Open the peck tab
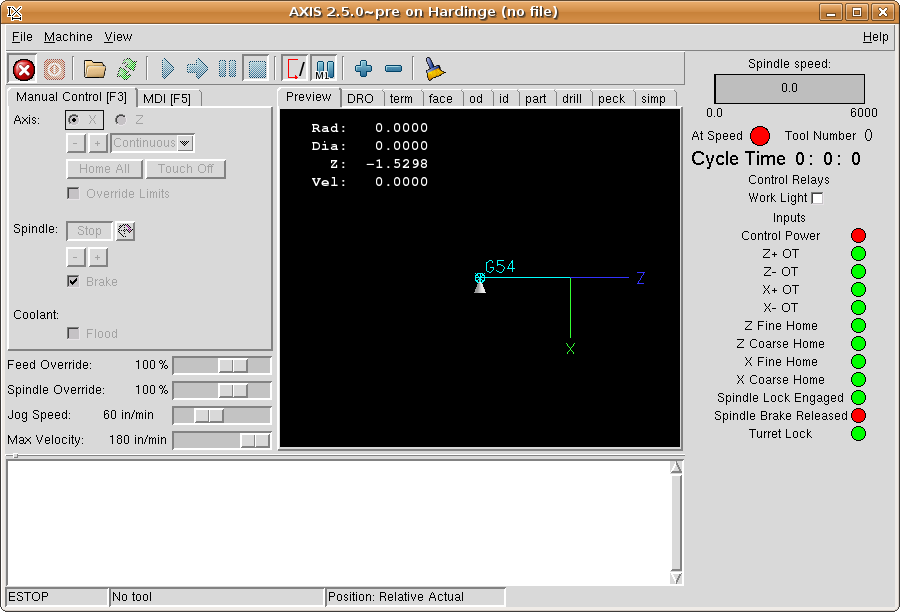900x612 pixels. click(611, 99)
